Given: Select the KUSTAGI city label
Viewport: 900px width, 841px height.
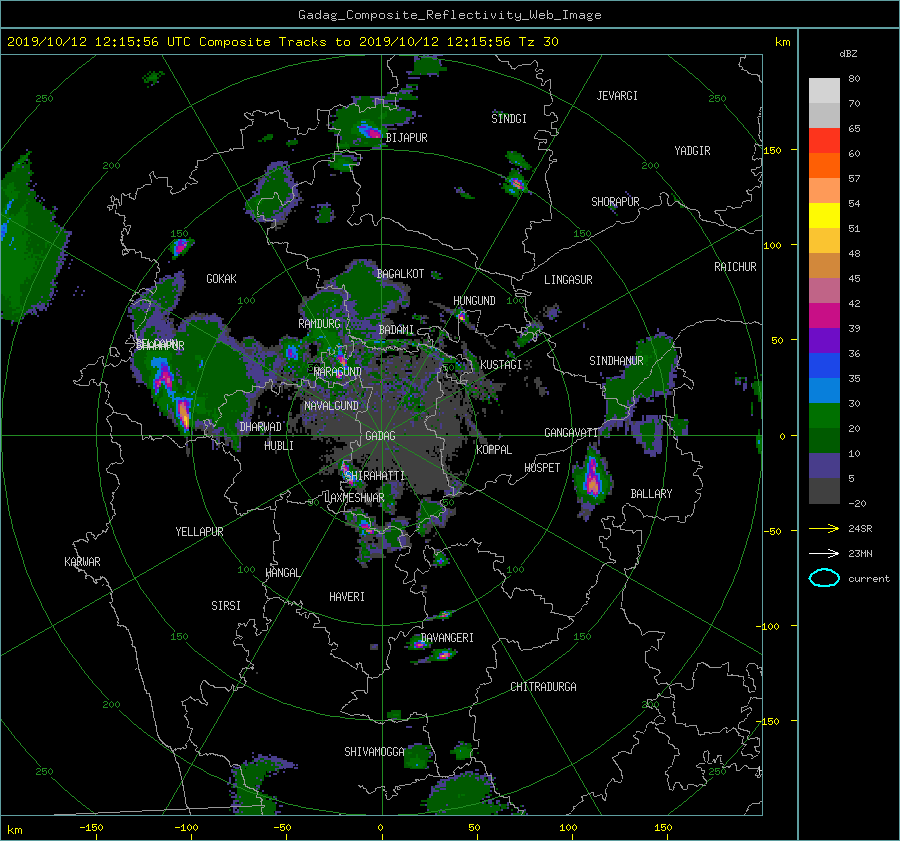Looking at the screenshot, I should tap(501, 365).
